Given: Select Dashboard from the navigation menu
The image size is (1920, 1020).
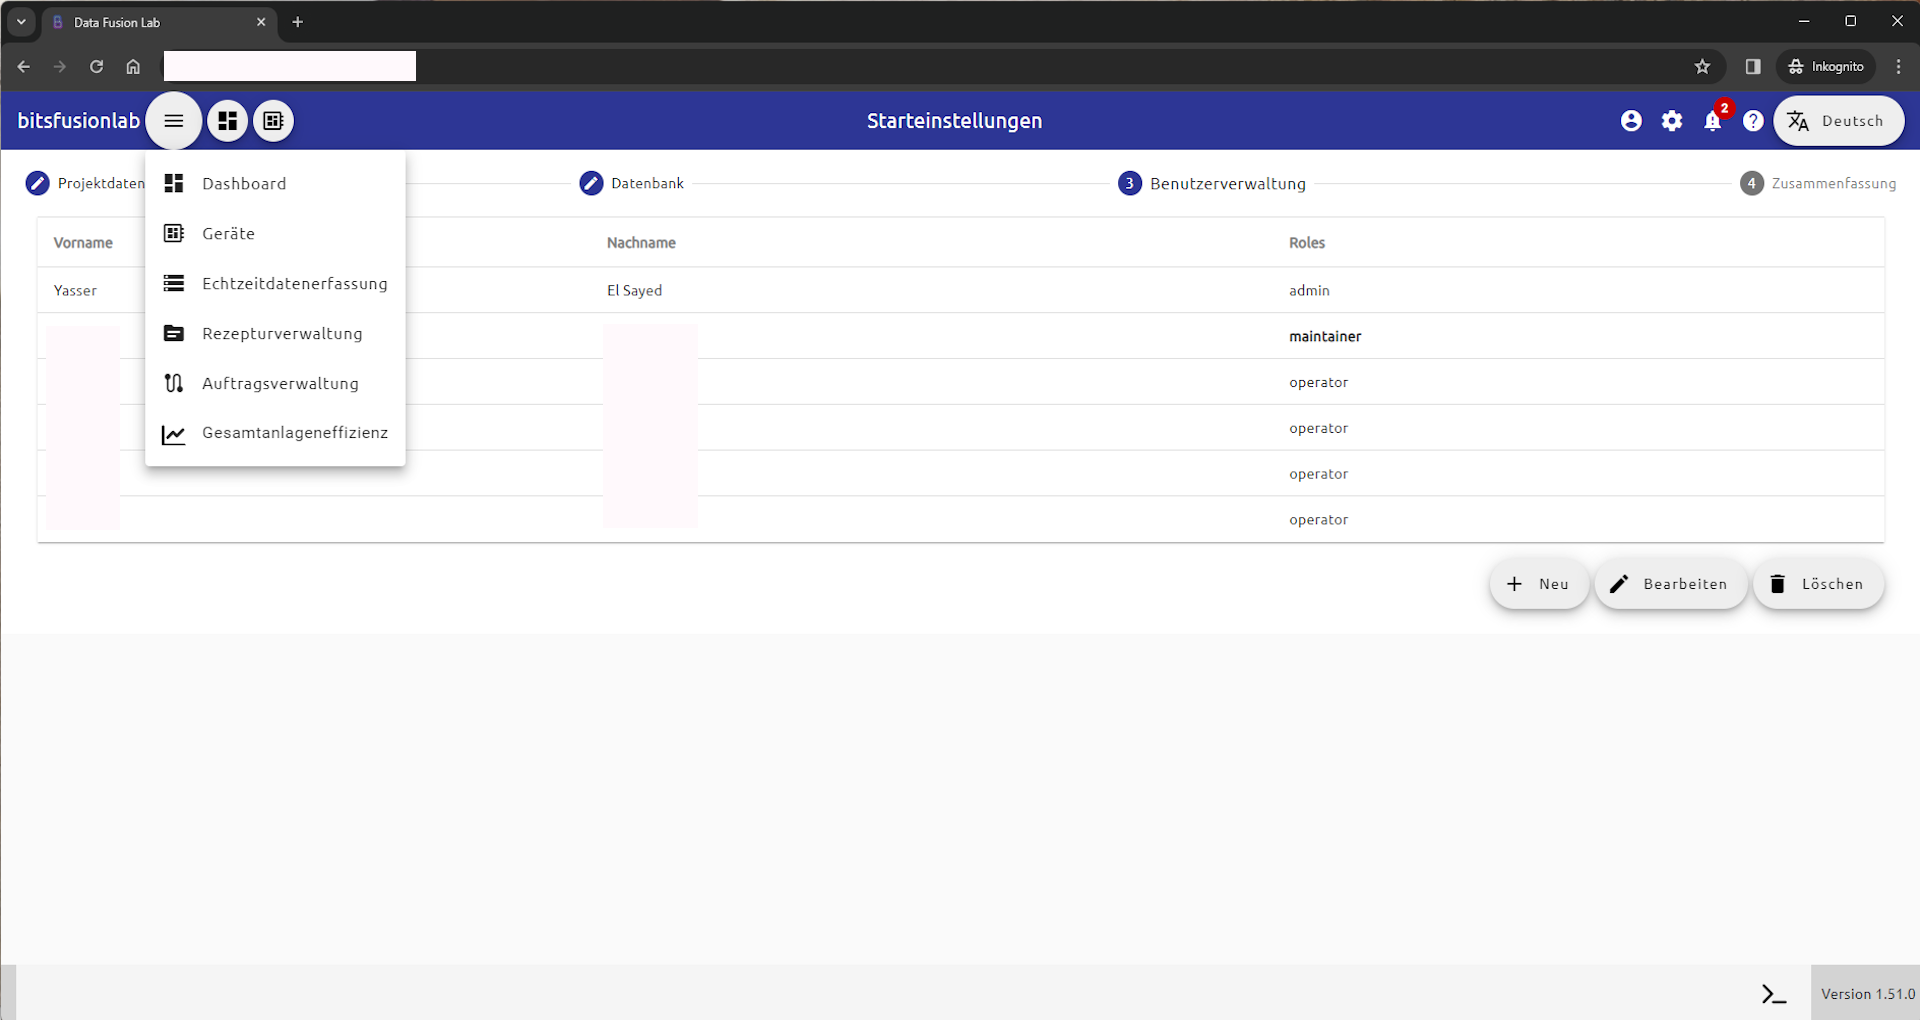Looking at the screenshot, I should (x=244, y=184).
